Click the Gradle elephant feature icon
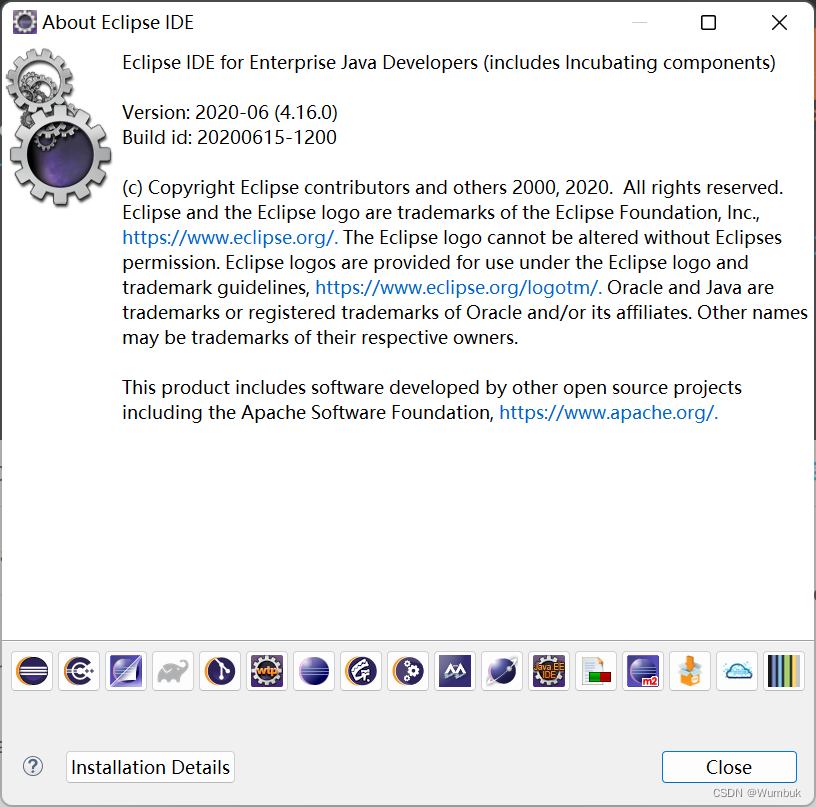The image size is (816, 807). [x=172, y=671]
